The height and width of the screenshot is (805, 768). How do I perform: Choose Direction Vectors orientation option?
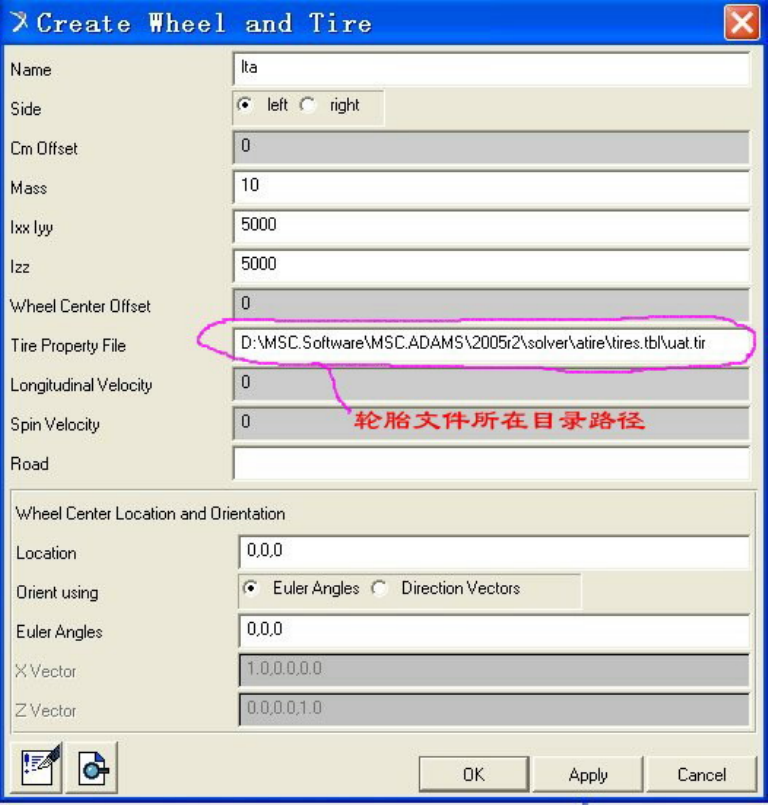pos(379,588)
